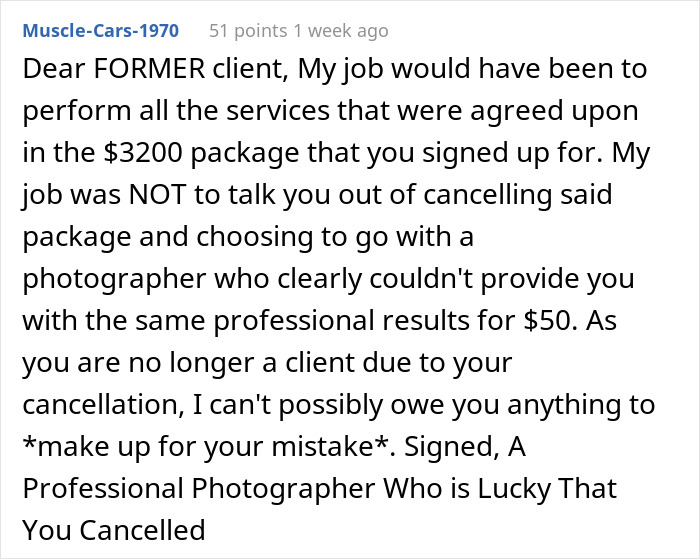
Task: Click the 51 points score
Action: click(x=248, y=31)
